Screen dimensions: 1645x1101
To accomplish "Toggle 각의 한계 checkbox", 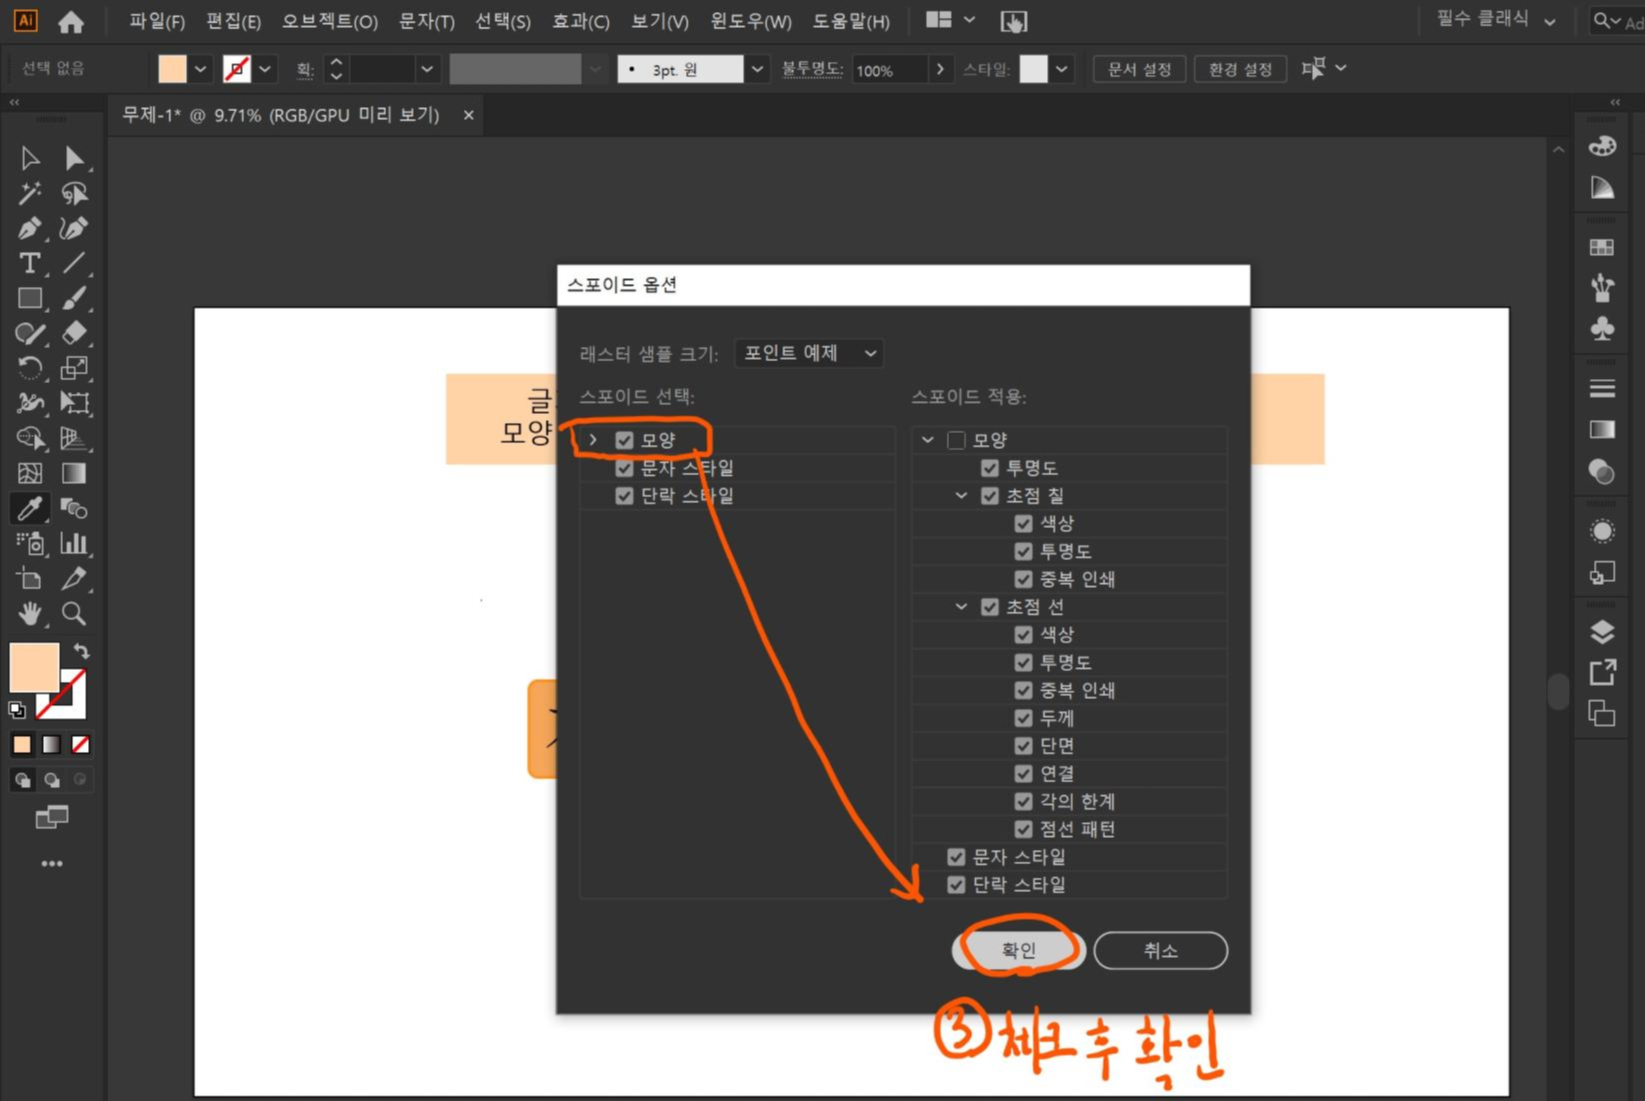I will tap(1023, 801).
